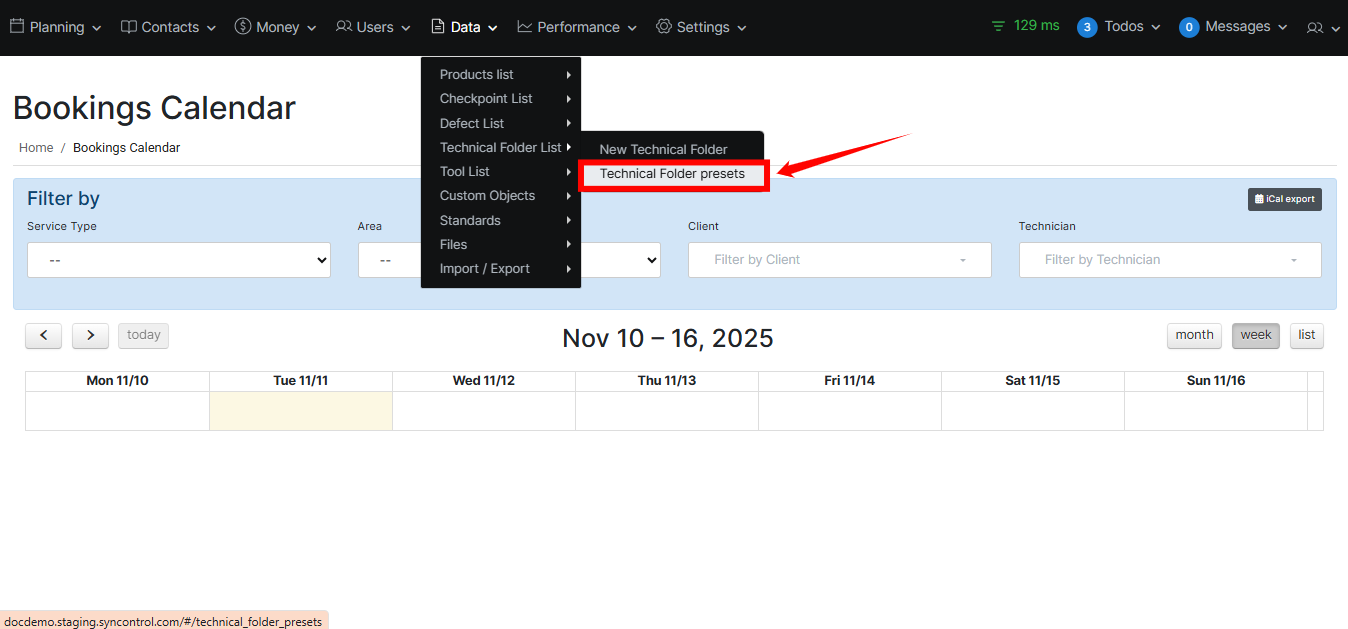Click the Todos count badge
1348x629 pixels.
click(1087, 27)
